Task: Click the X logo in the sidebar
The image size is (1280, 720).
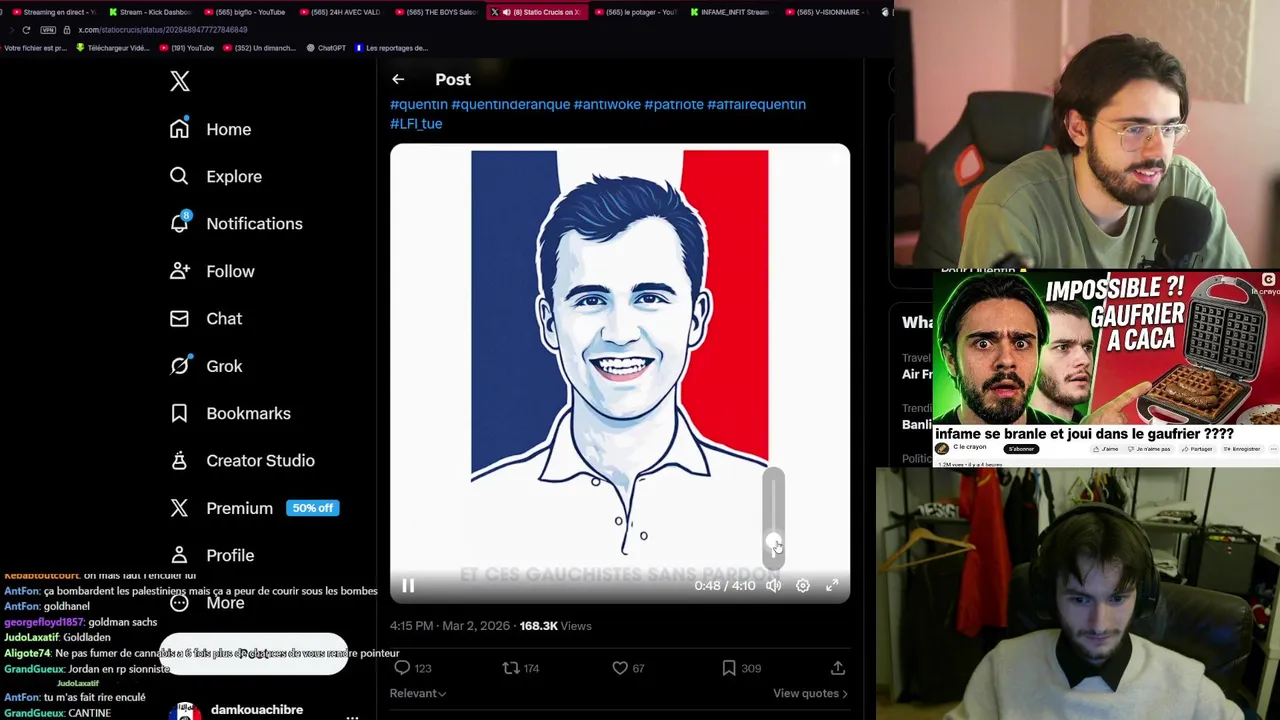Action: pyautogui.click(x=180, y=81)
